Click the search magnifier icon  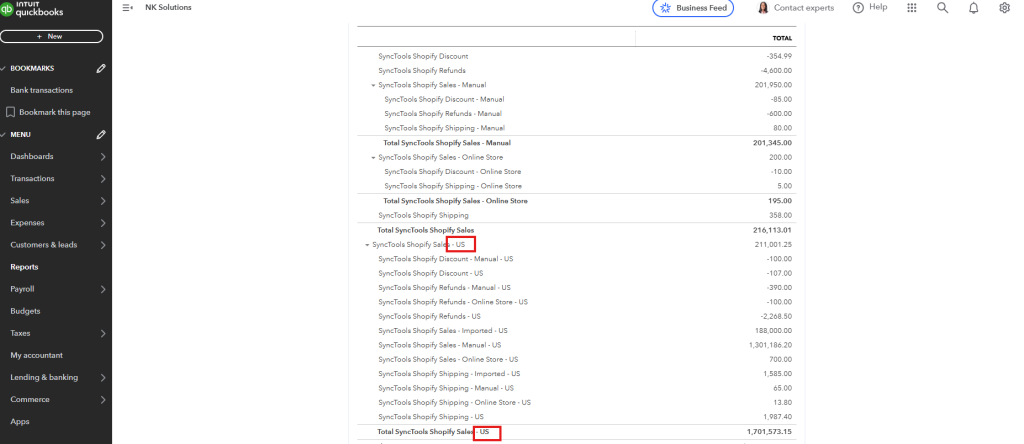942,8
